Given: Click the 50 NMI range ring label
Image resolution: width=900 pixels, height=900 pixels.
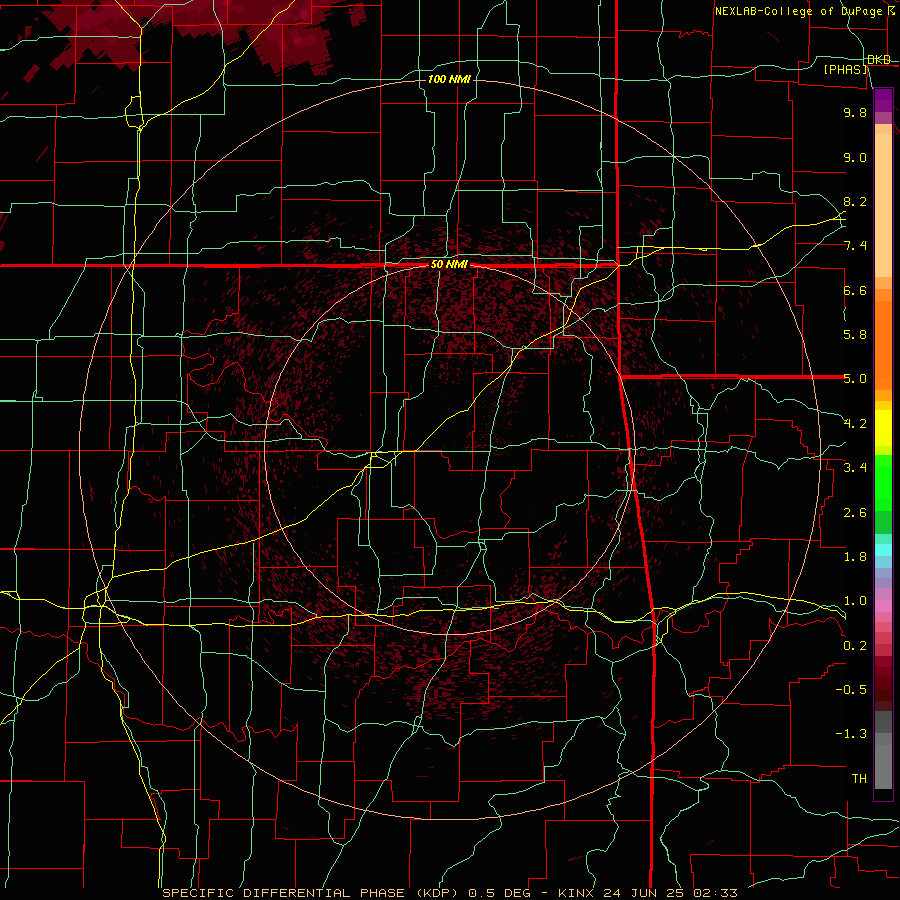Looking at the screenshot, I should coord(449,265).
